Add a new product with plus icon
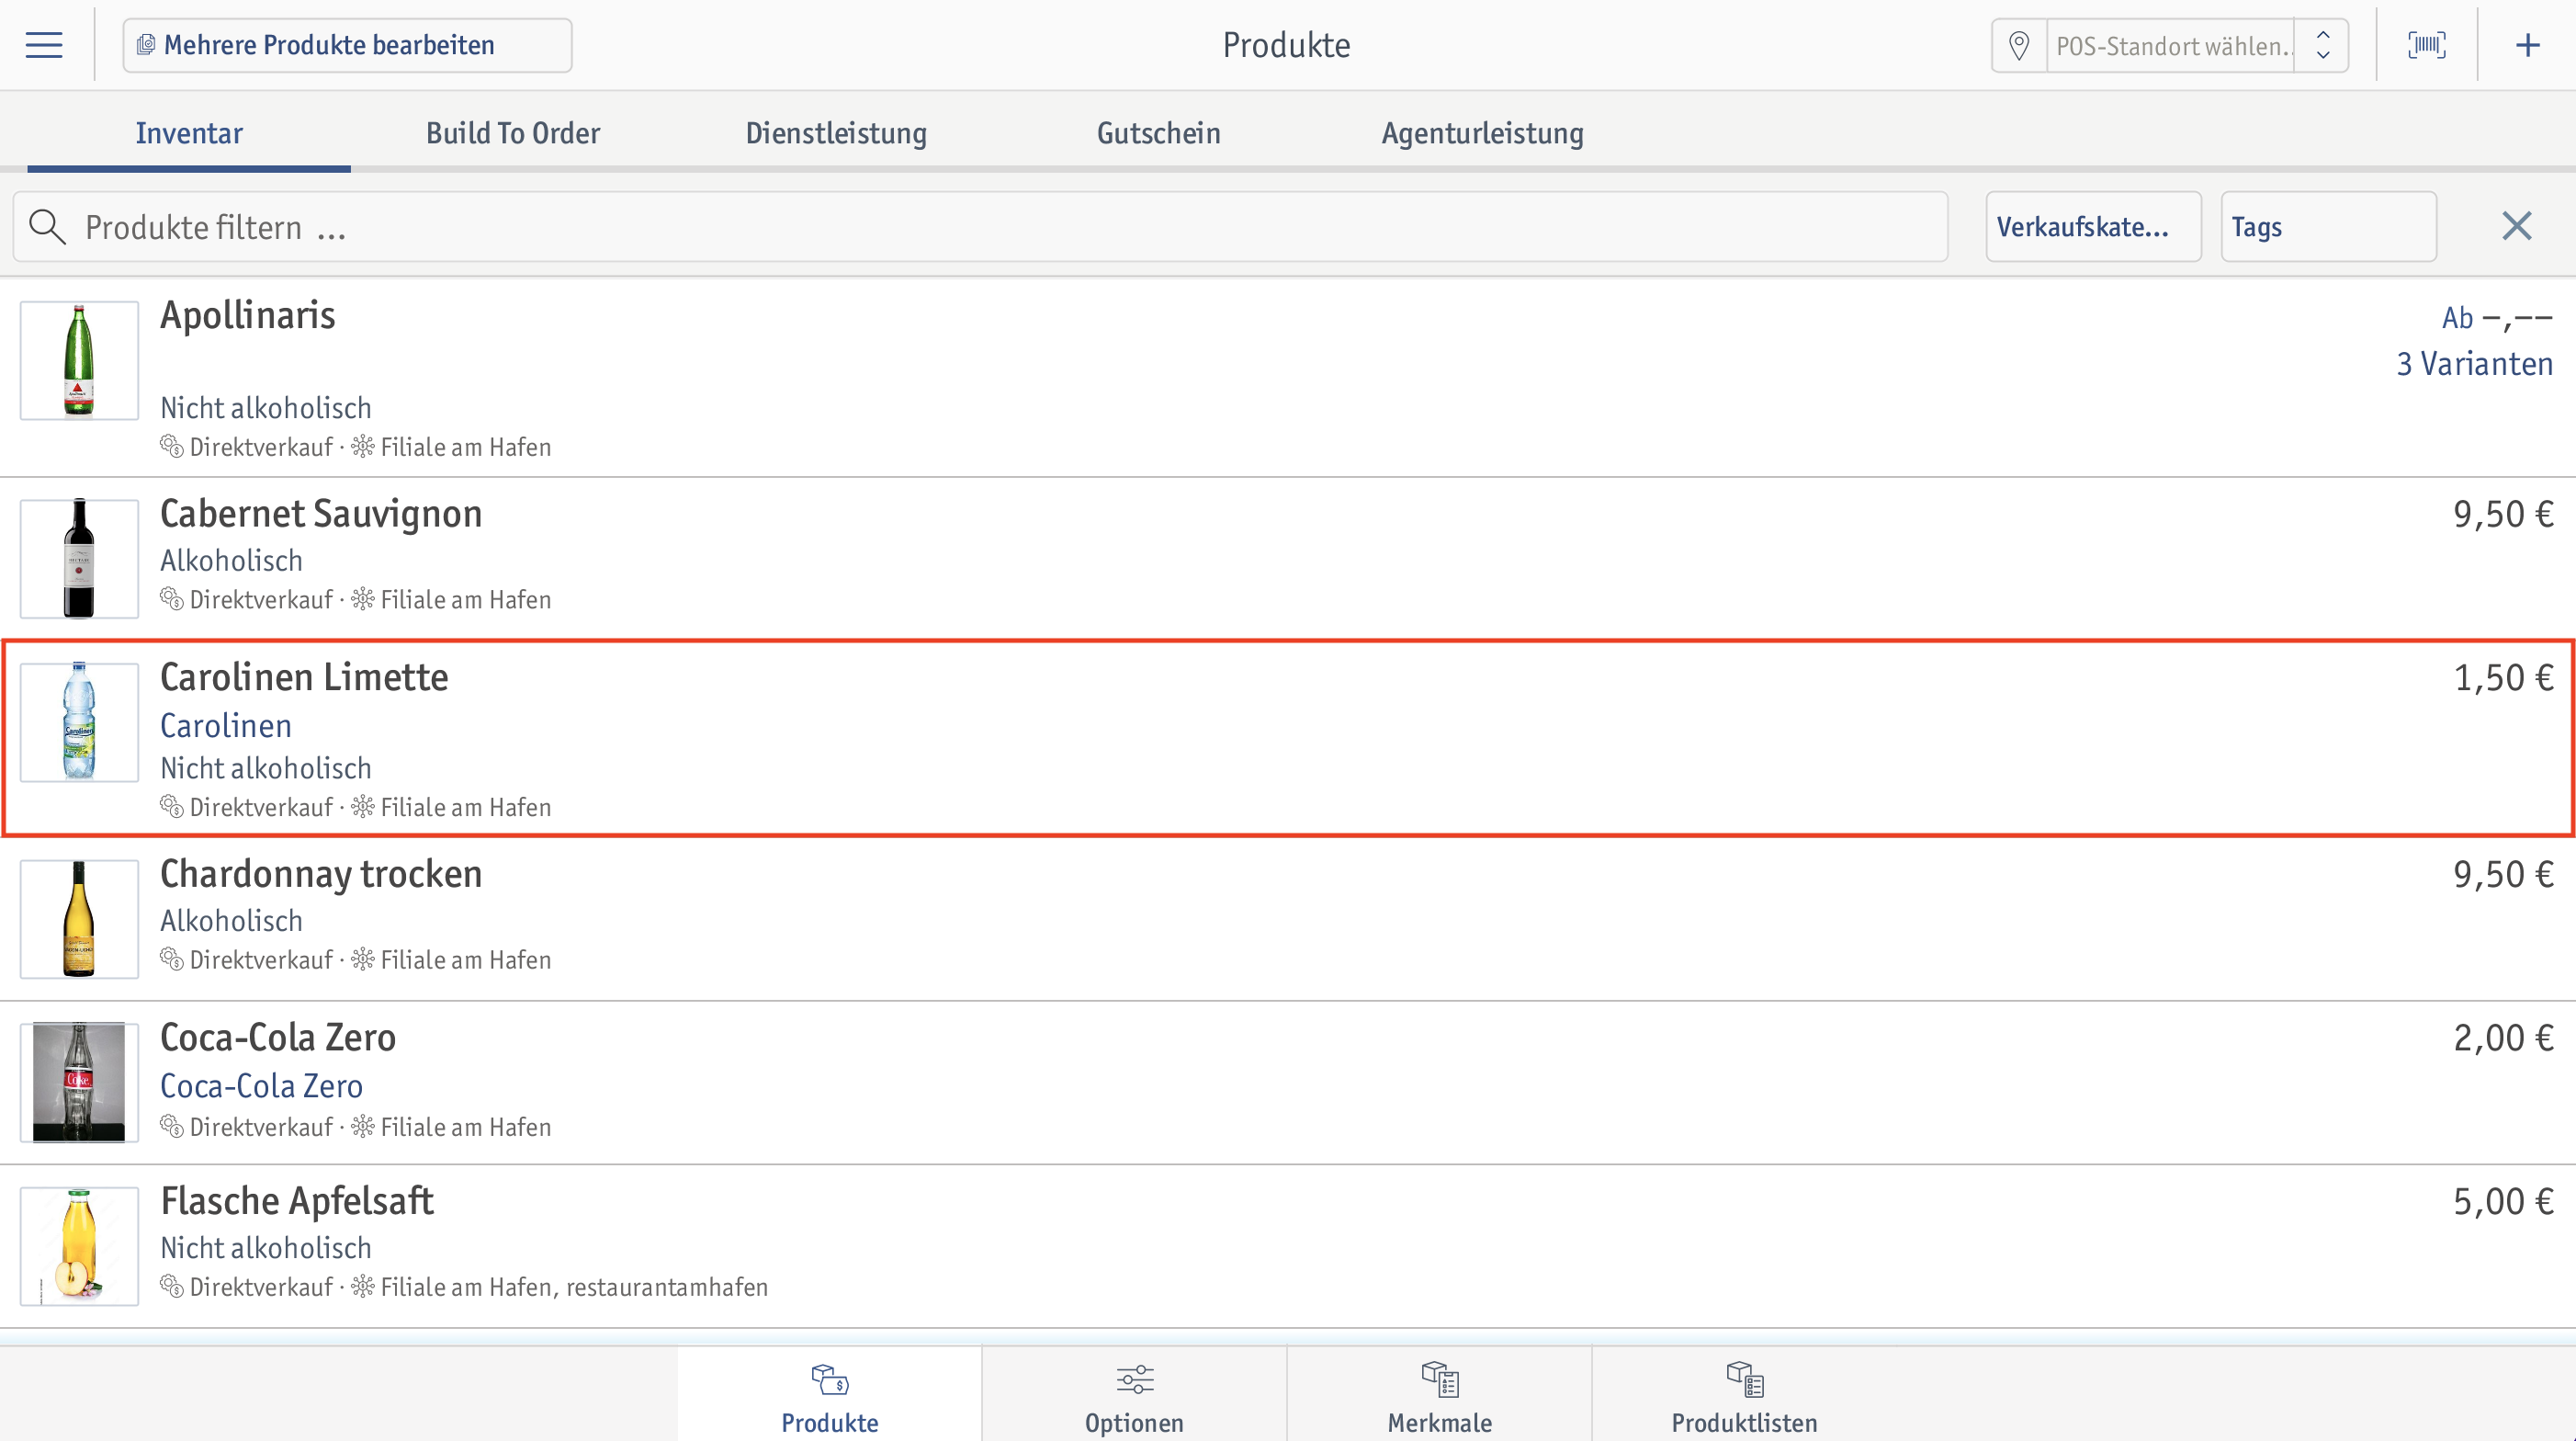This screenshot has width=2576, height=1441. point(2527,45)
